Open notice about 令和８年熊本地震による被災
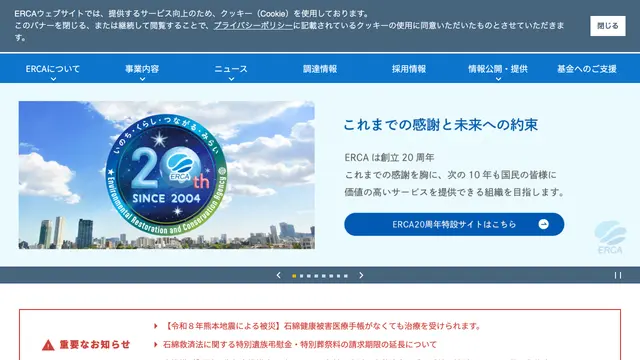This screenshot has height=360, width=640. [x=322, y=326]
